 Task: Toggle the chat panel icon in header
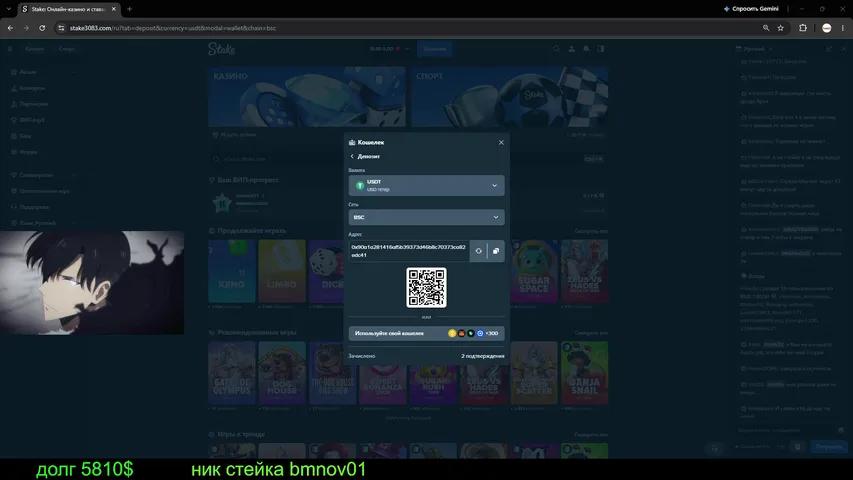pos(601,48)
